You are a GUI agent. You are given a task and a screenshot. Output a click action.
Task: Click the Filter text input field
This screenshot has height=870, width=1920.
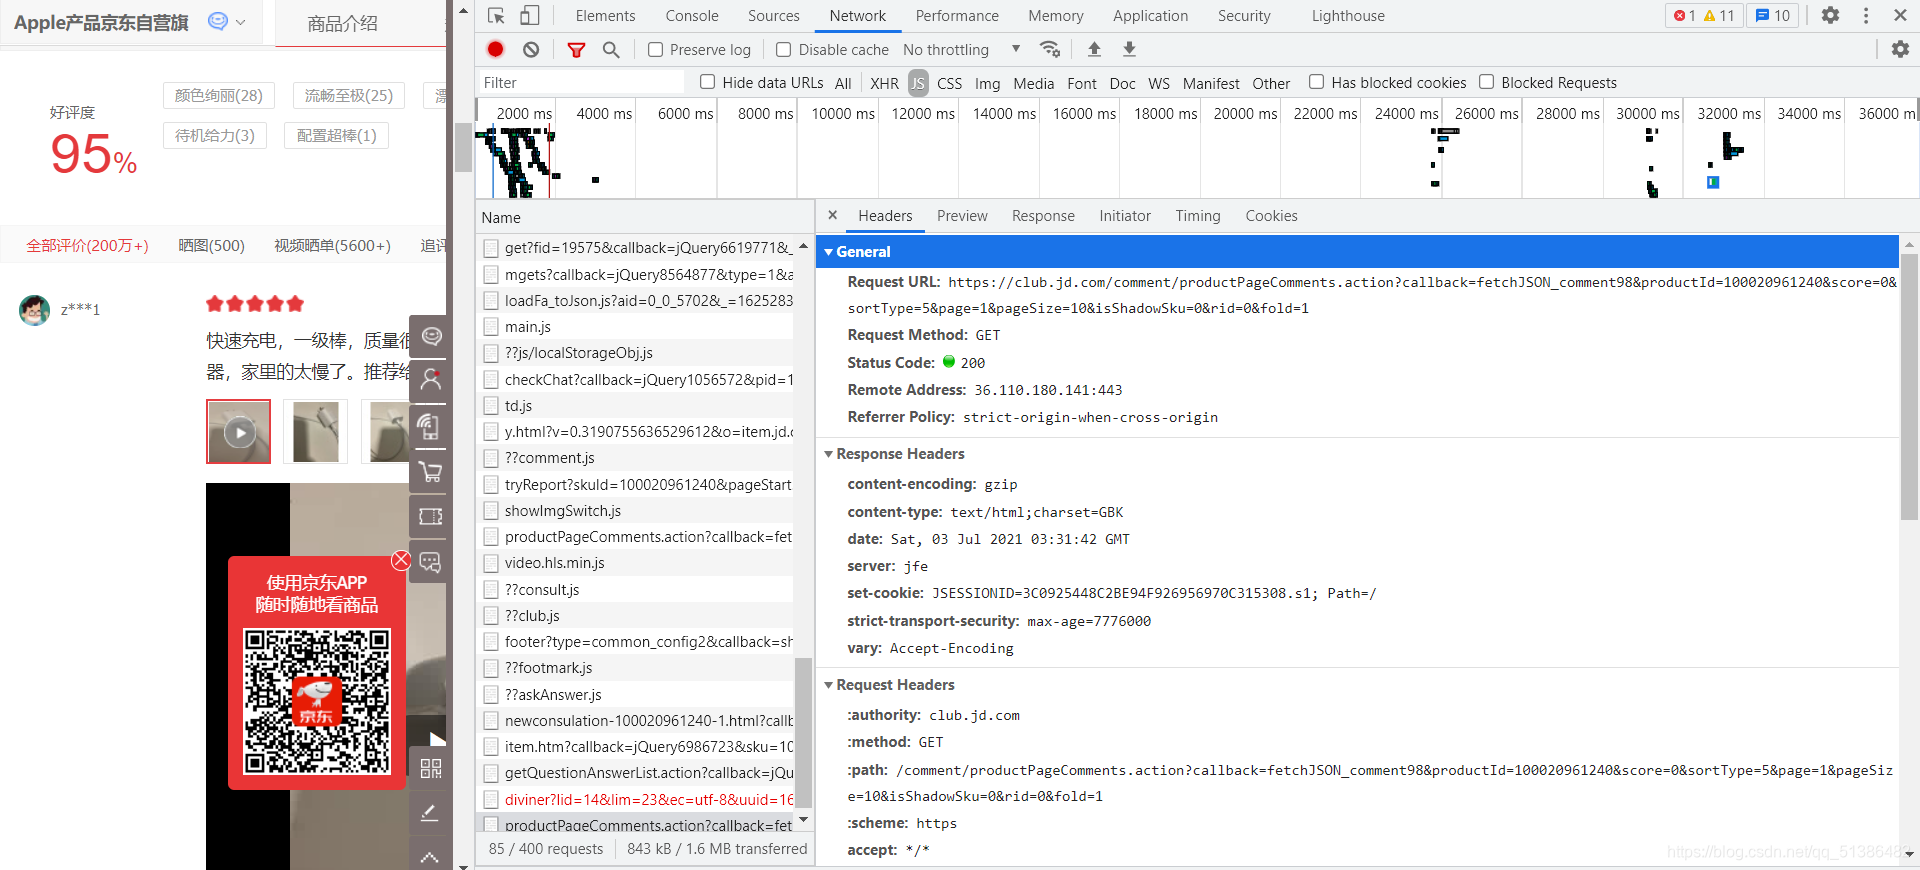tap(582, 83)
